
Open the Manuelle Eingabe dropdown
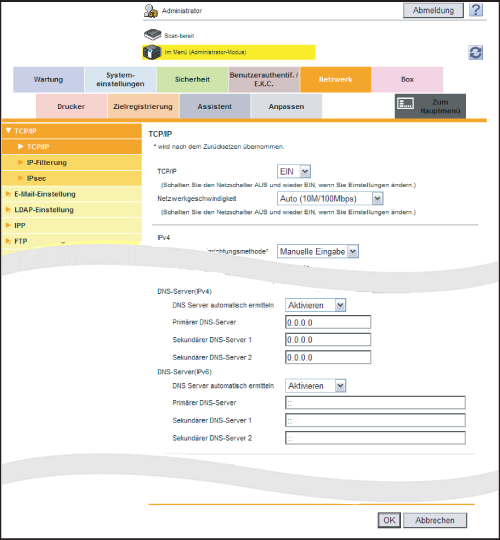pyautogui.click(x=317, y=251)
